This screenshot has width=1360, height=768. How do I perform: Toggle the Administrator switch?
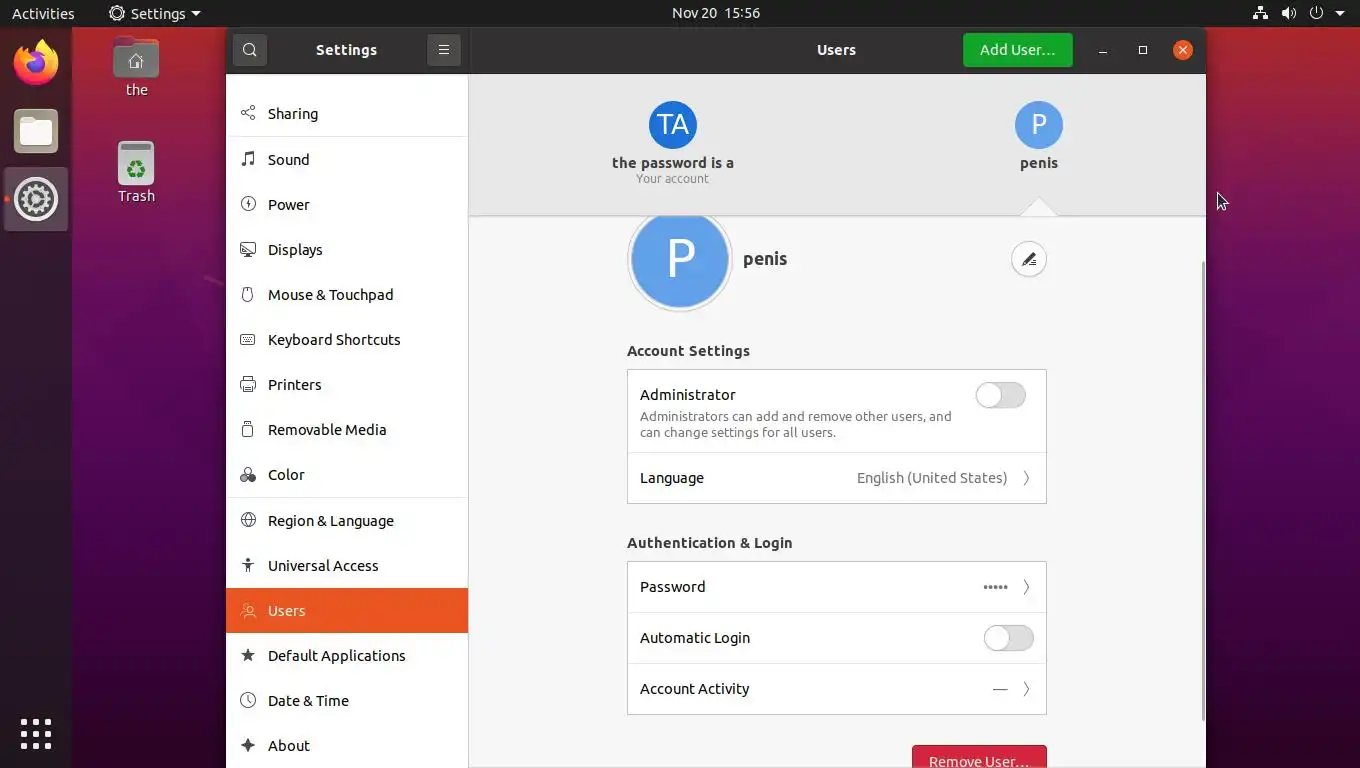coord(1001,395)
